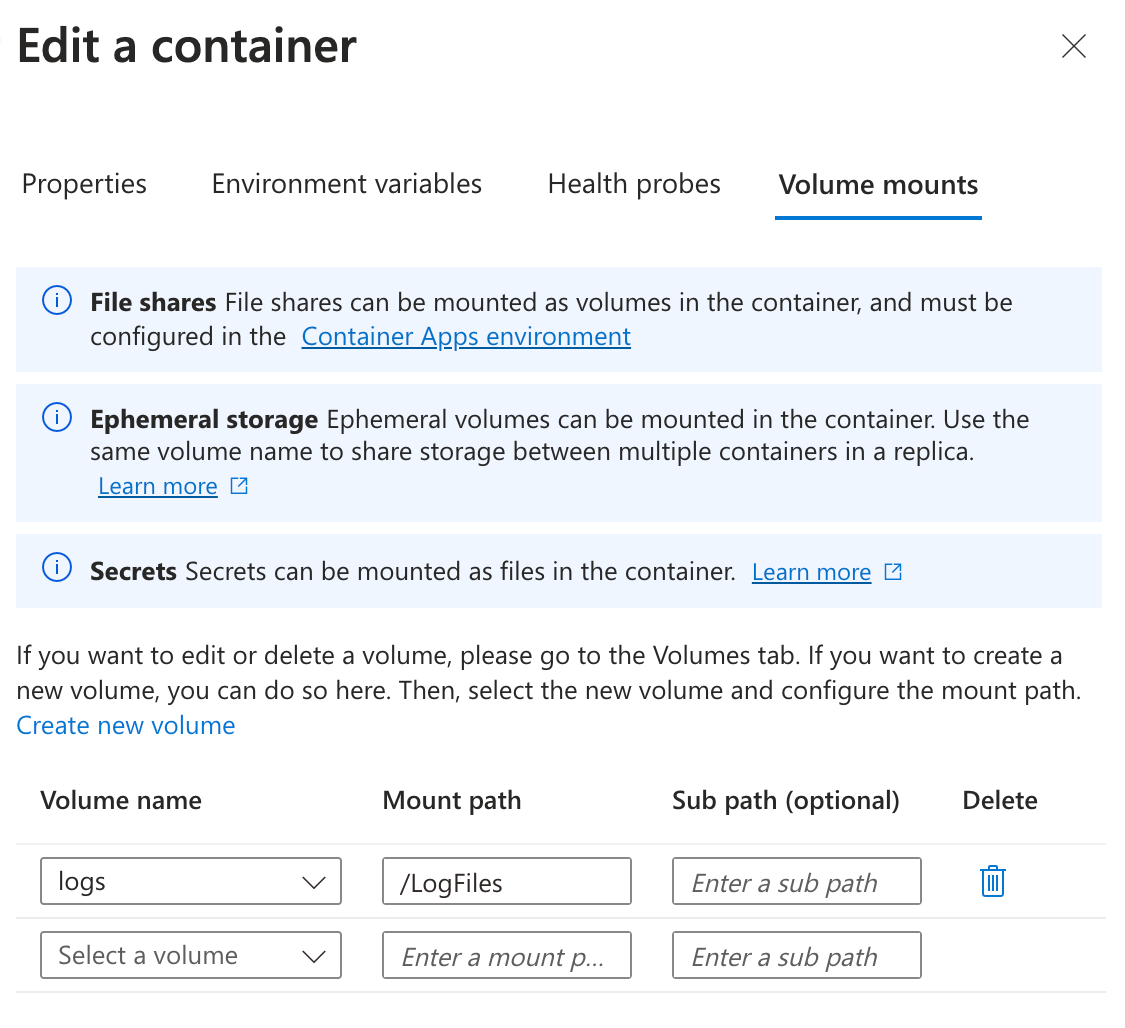Click the first row sub path field
Screen dimensions: 1125x1028
click(796, 881)
